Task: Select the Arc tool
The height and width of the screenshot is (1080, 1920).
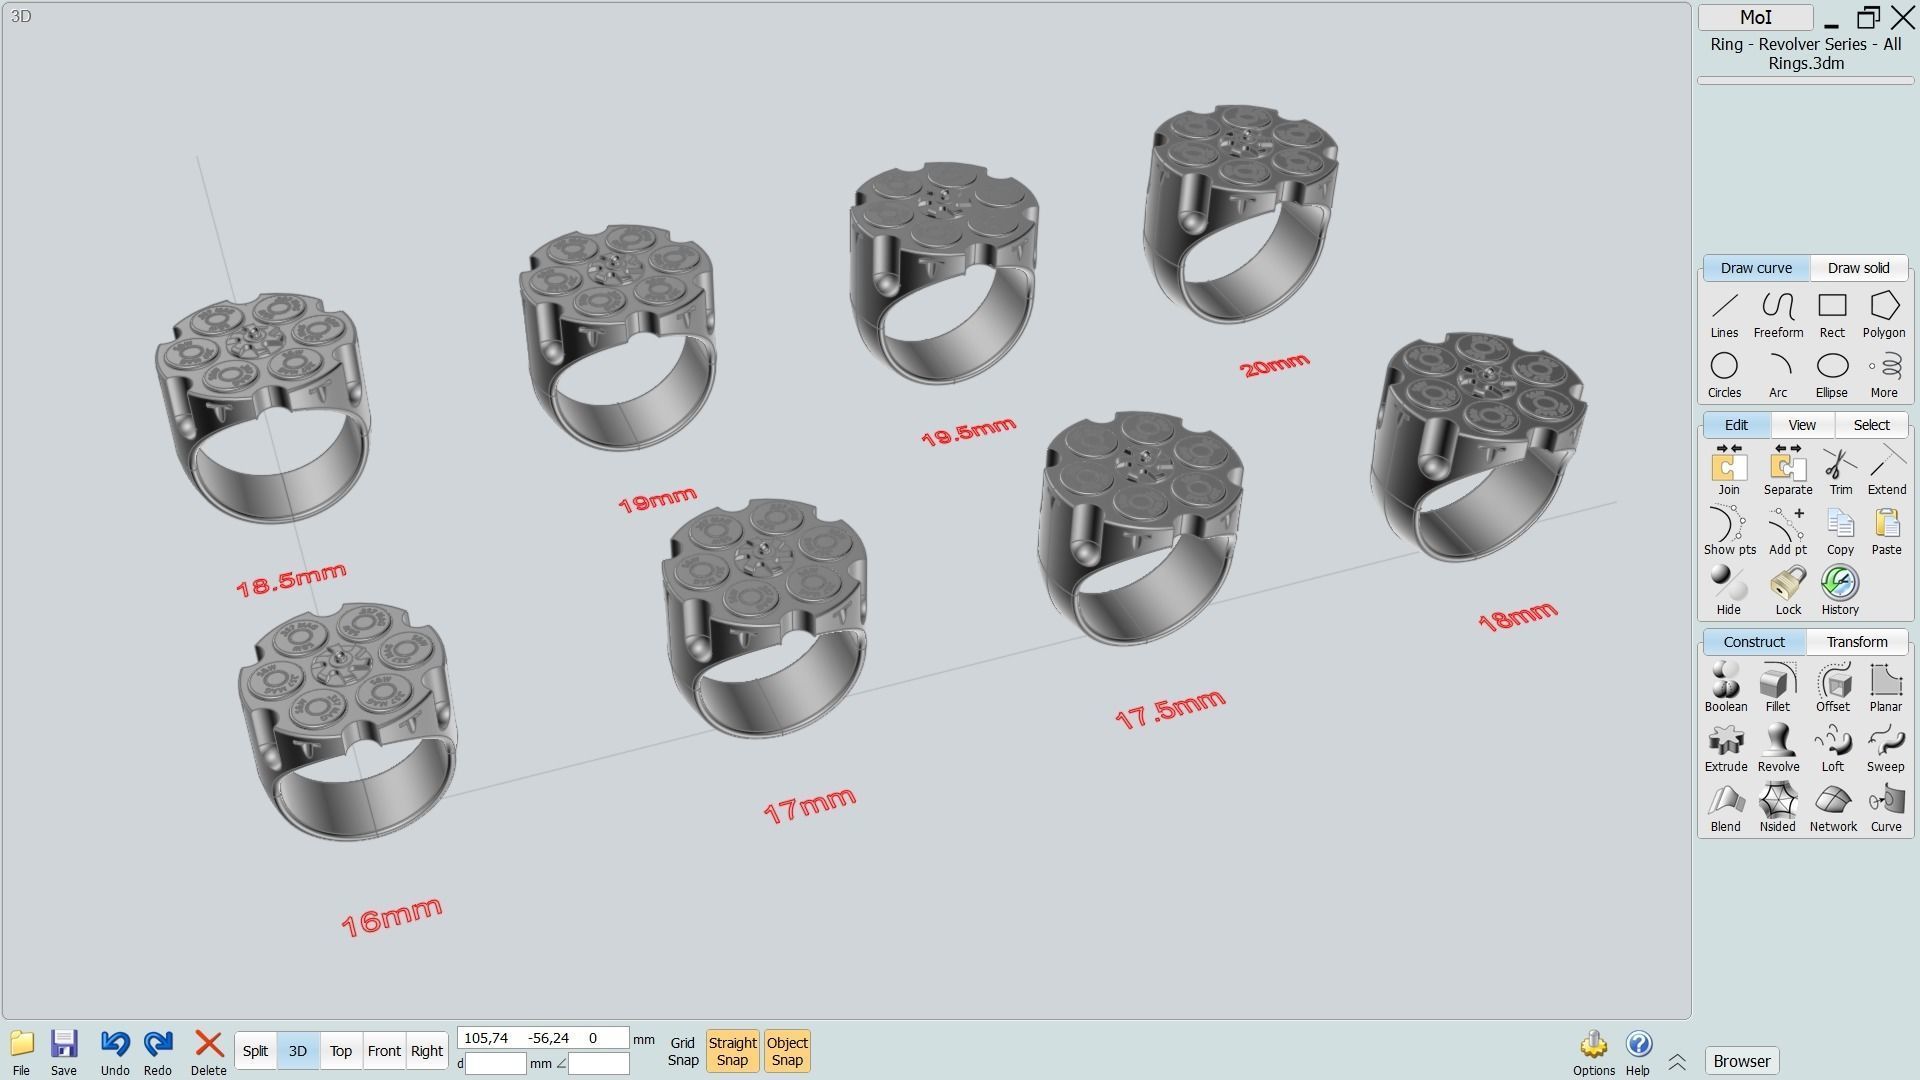Action: 1778,375
